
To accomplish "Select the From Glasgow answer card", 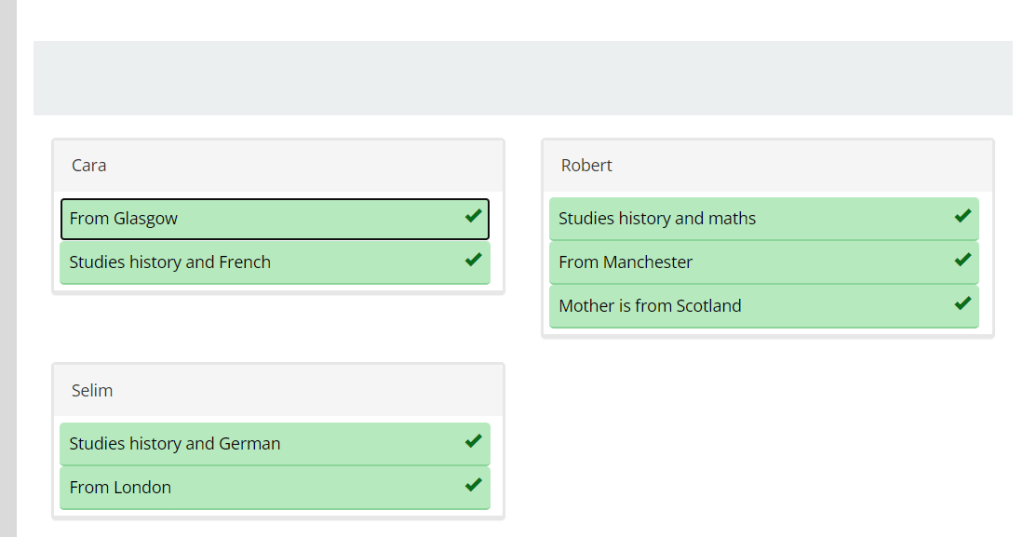I will pos(260,219).
